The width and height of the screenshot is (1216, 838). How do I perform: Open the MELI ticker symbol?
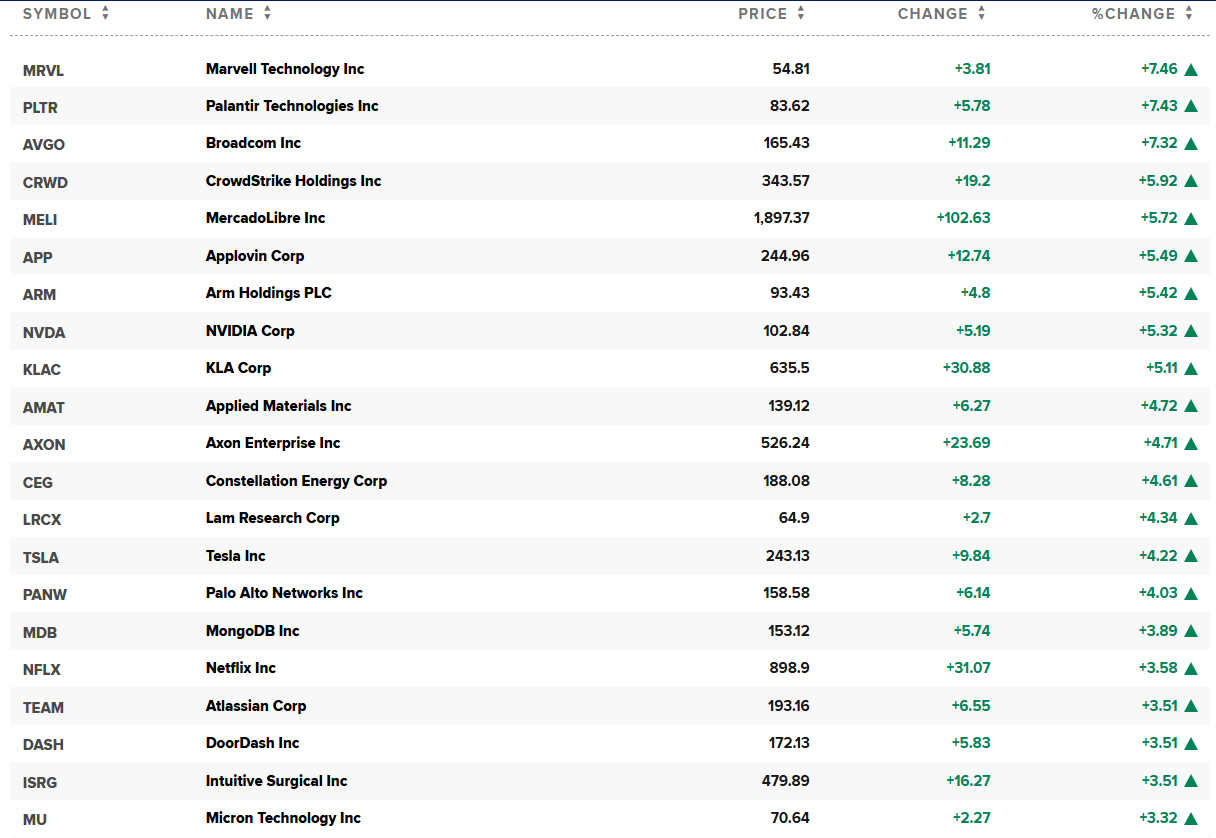tap(40, 220)
